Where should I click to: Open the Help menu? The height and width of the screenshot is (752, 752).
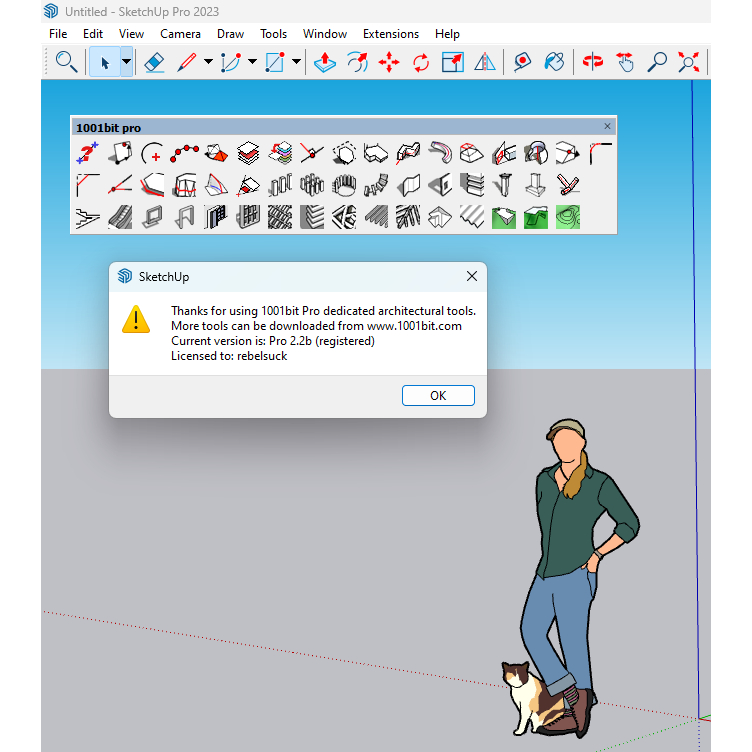(447, 34)
